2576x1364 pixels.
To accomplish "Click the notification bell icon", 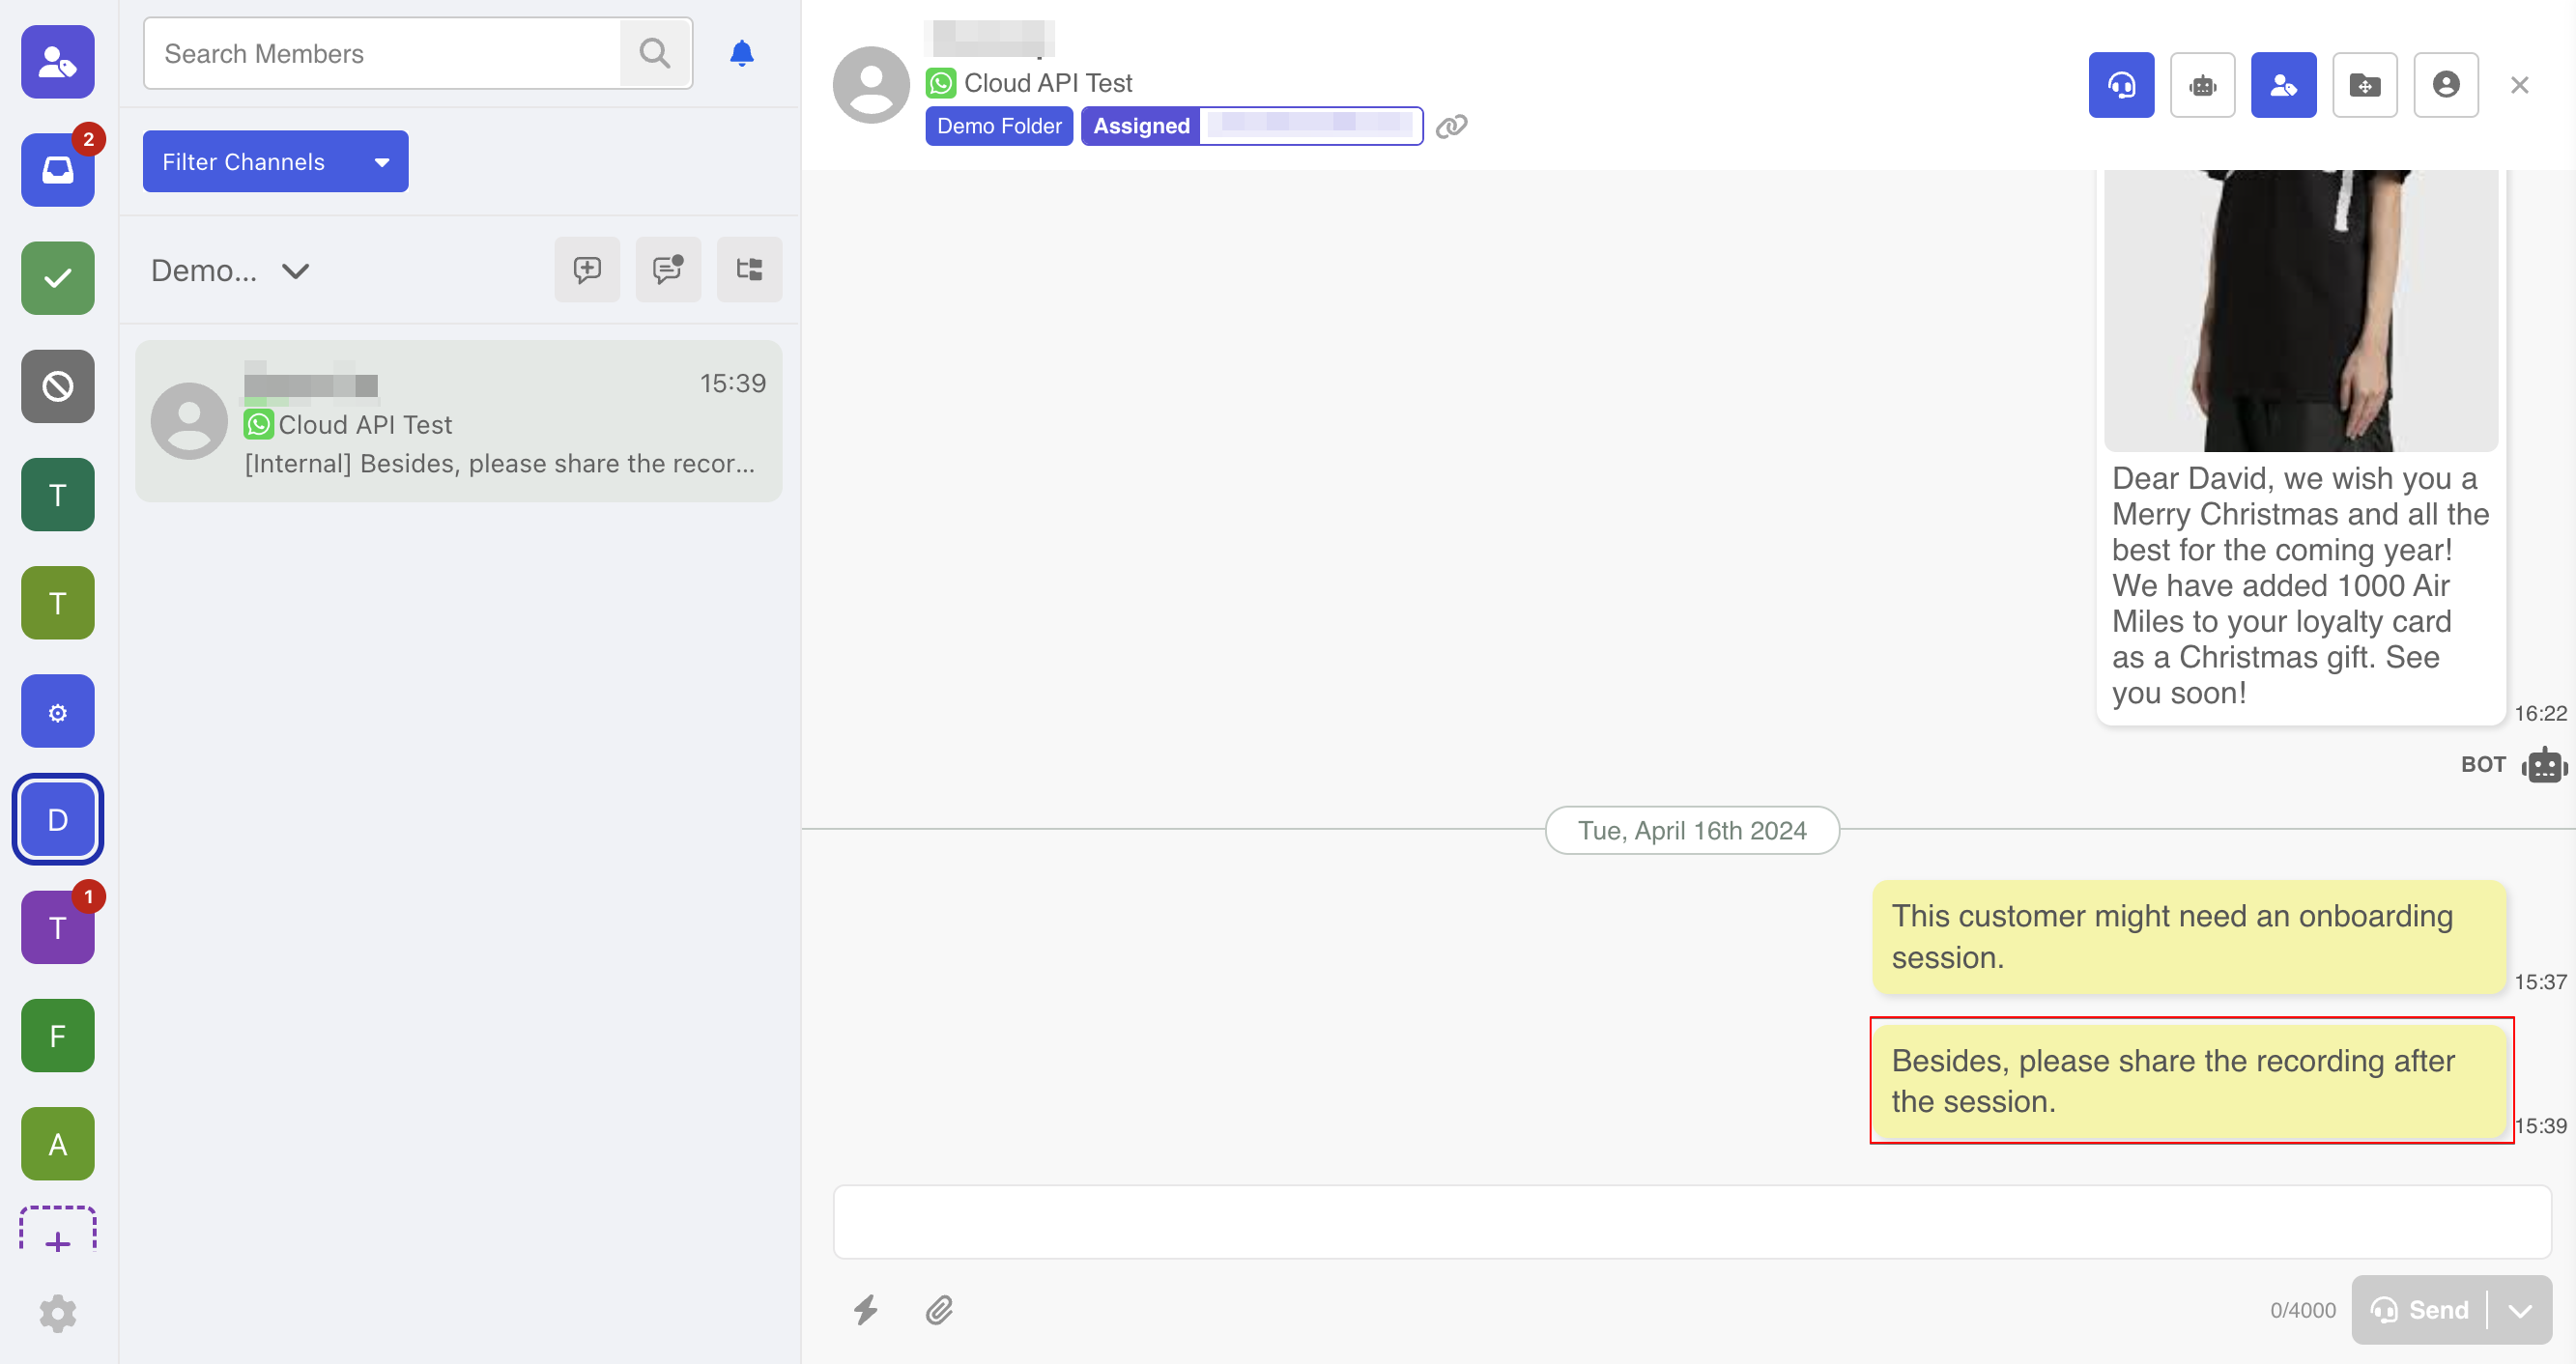I will coord(741,53).
